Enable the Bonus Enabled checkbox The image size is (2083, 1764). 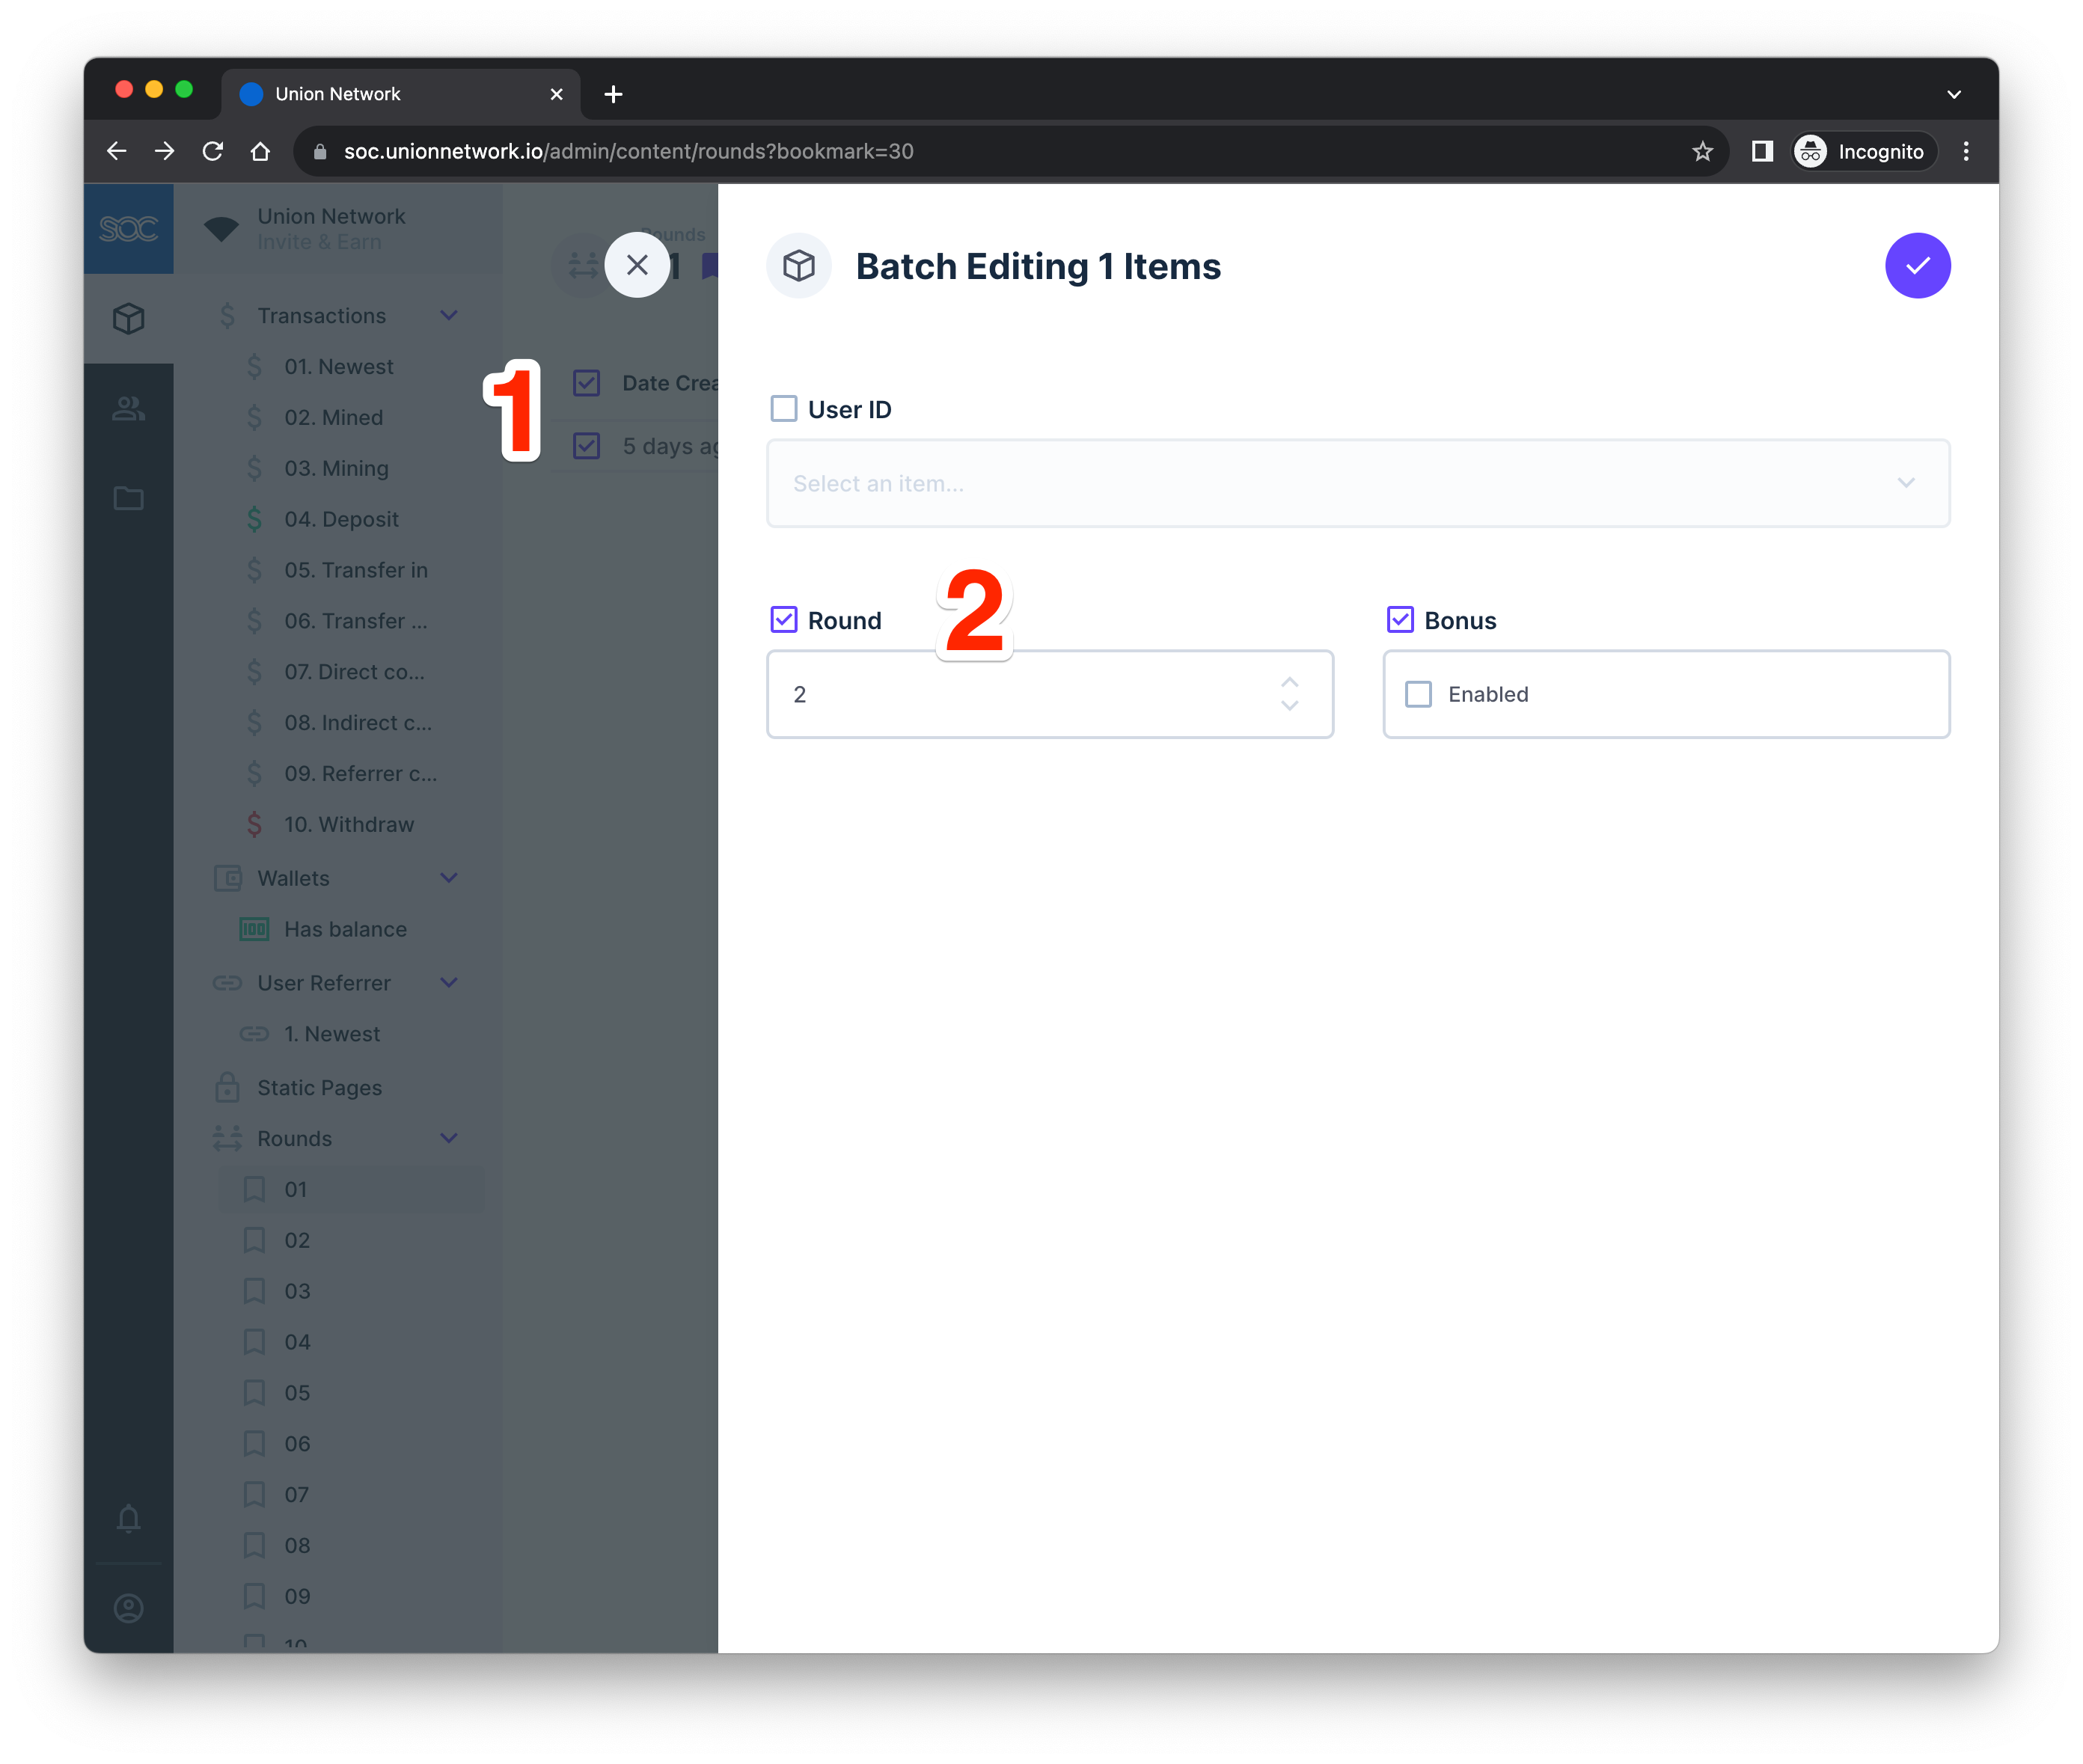(x=1417, y=694)
